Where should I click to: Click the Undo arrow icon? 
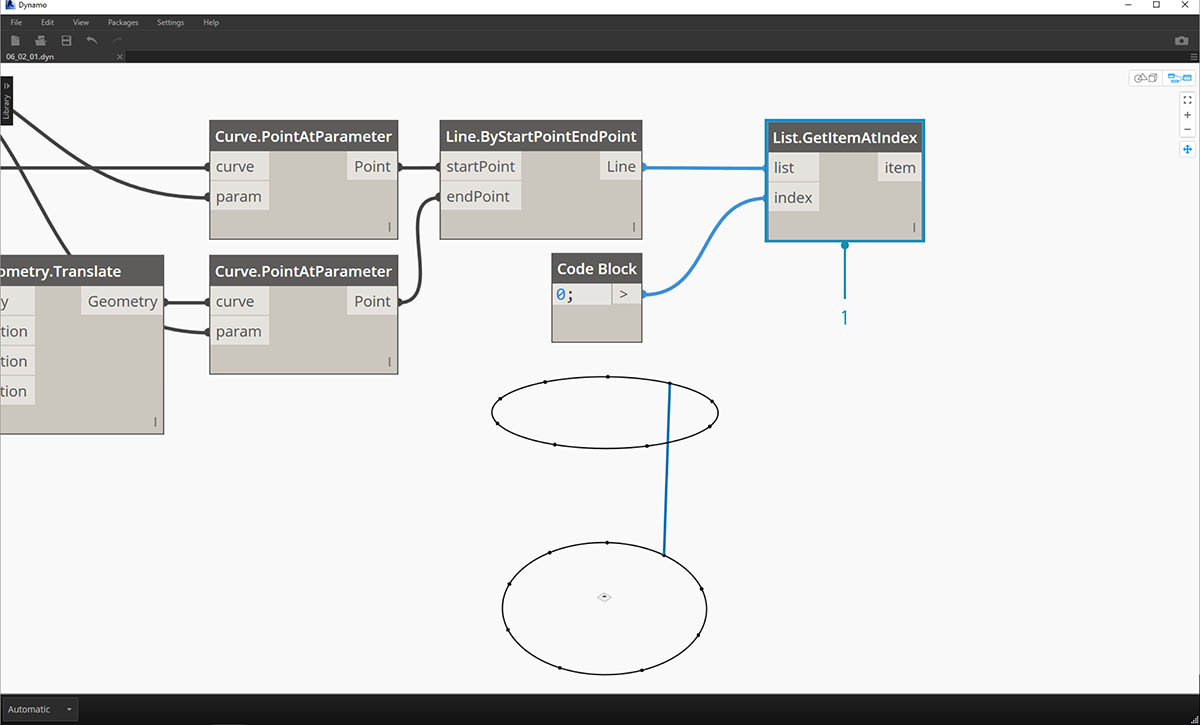92,41
